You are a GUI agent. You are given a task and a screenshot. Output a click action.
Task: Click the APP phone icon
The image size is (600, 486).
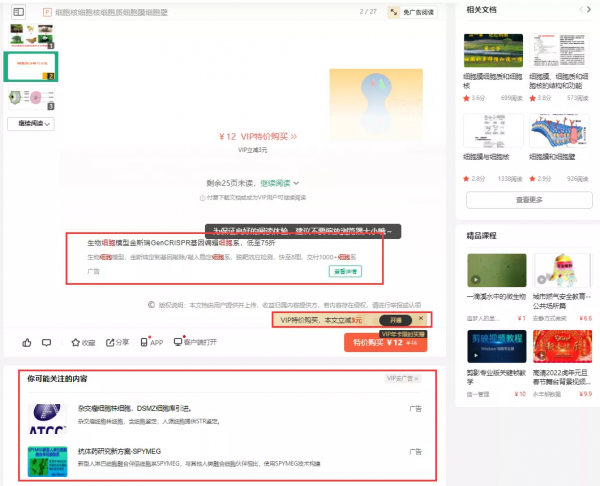(x=144, y=342)
